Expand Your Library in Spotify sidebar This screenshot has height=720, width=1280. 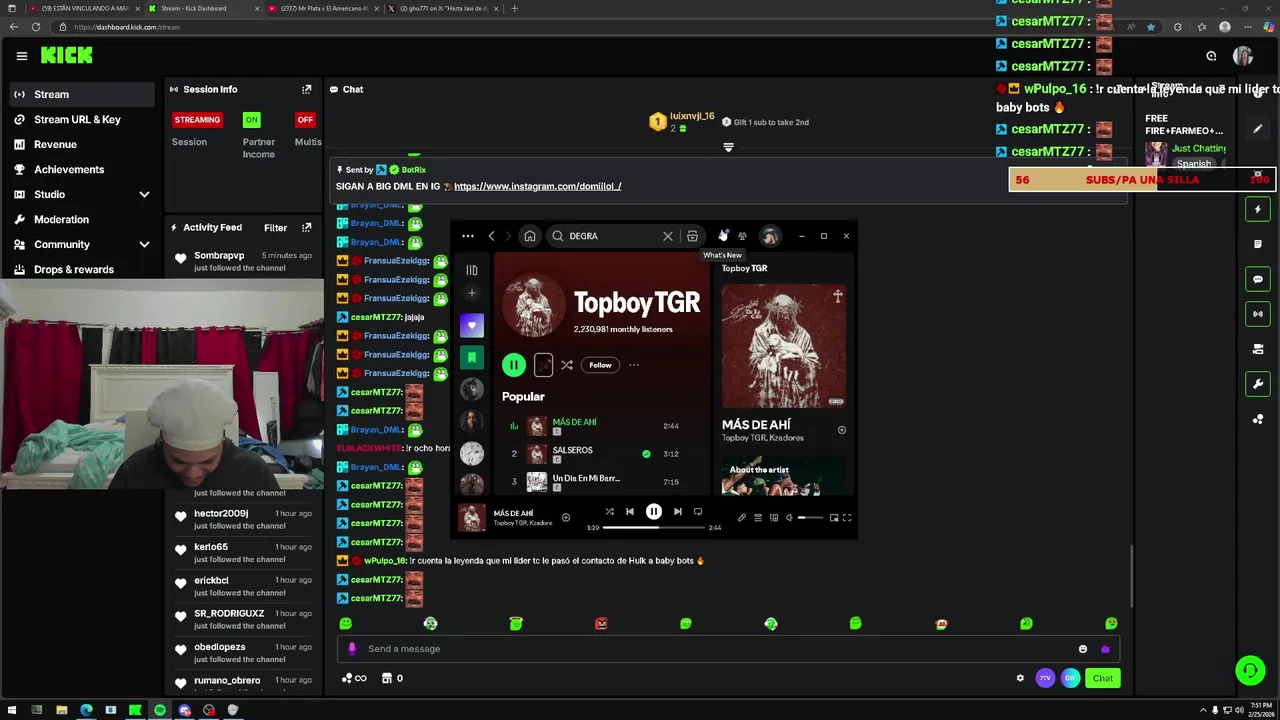pos(472,270)
